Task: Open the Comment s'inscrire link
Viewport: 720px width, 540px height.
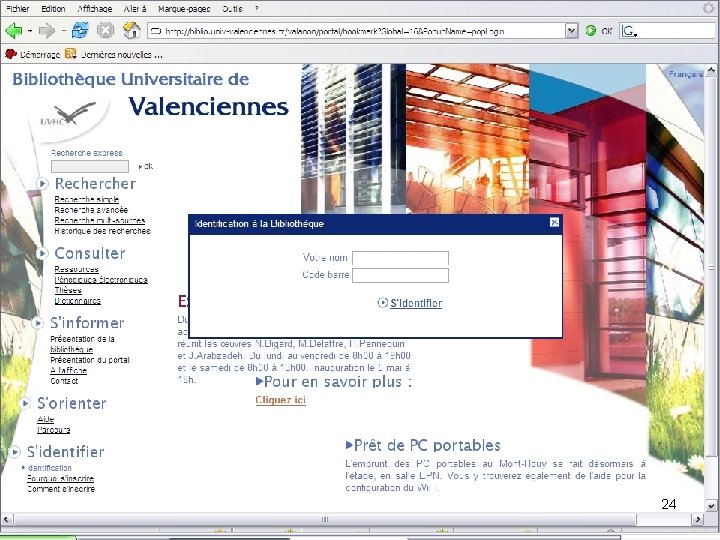Action: click(61, 489)
